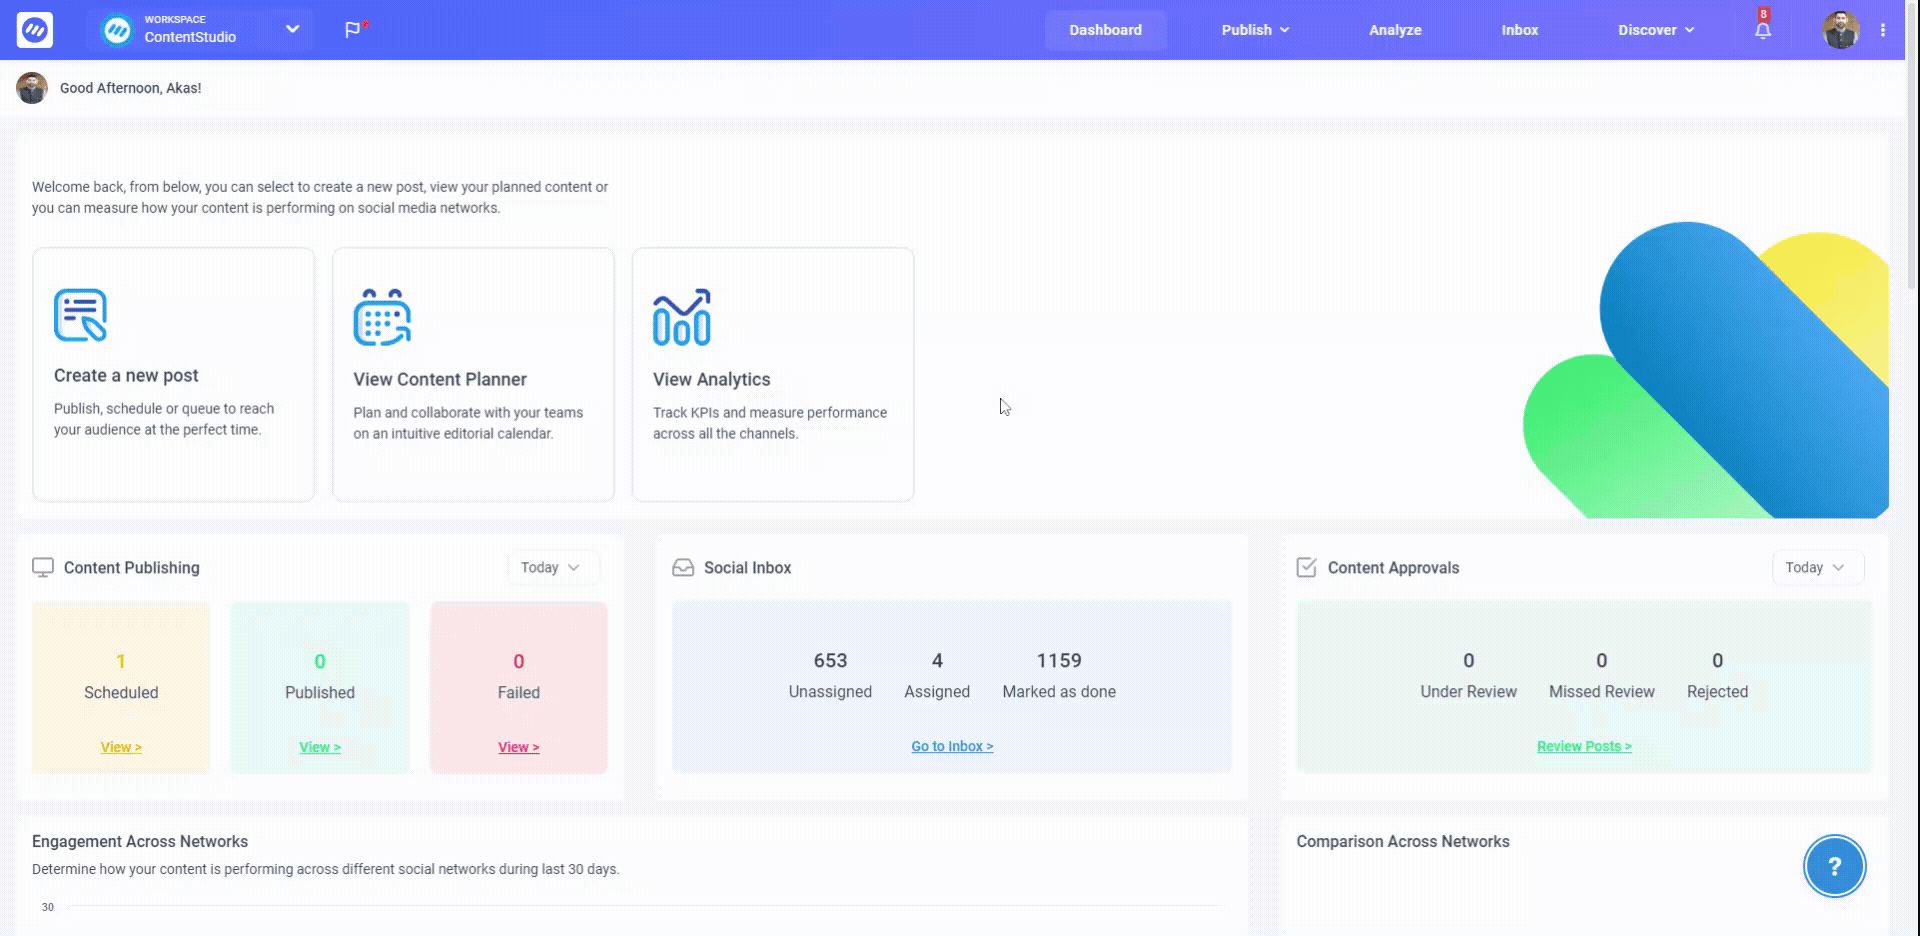
Task: Click the Scheduled label in yellow card
Action: coord(121,692)
